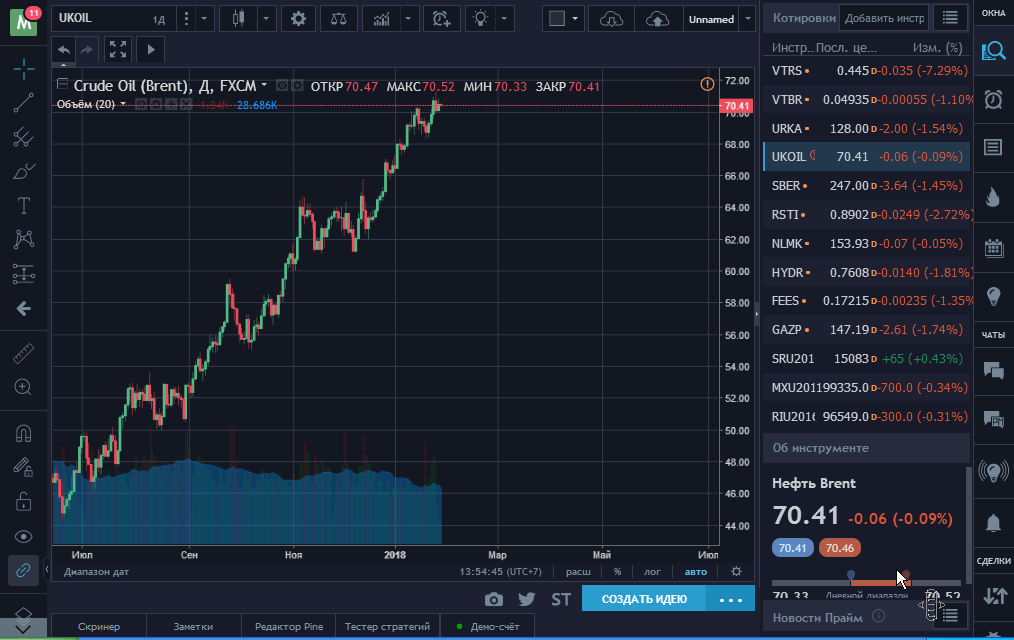Start bar replay playback
This screenshot has width=1014, height=640.
(x=151, y=50)
